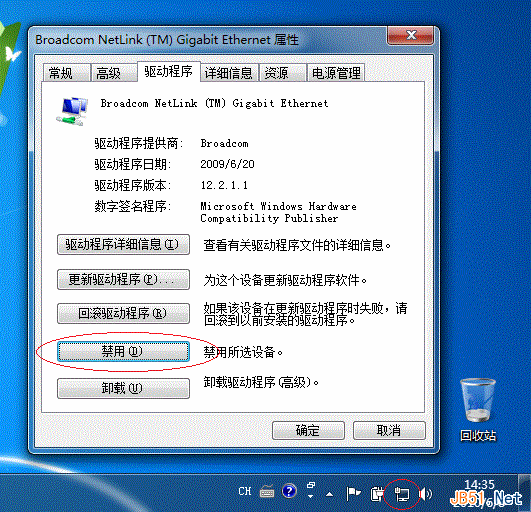Viewport: 531px width, 512px height.
Task: Switch to the 资源 tab
Action: click(282, 73)
